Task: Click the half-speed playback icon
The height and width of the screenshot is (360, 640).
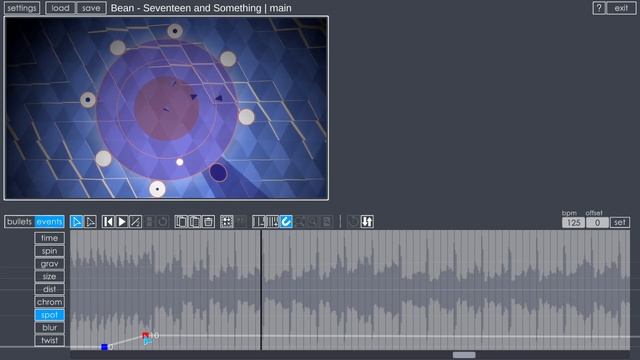Action: coord(135,222)
